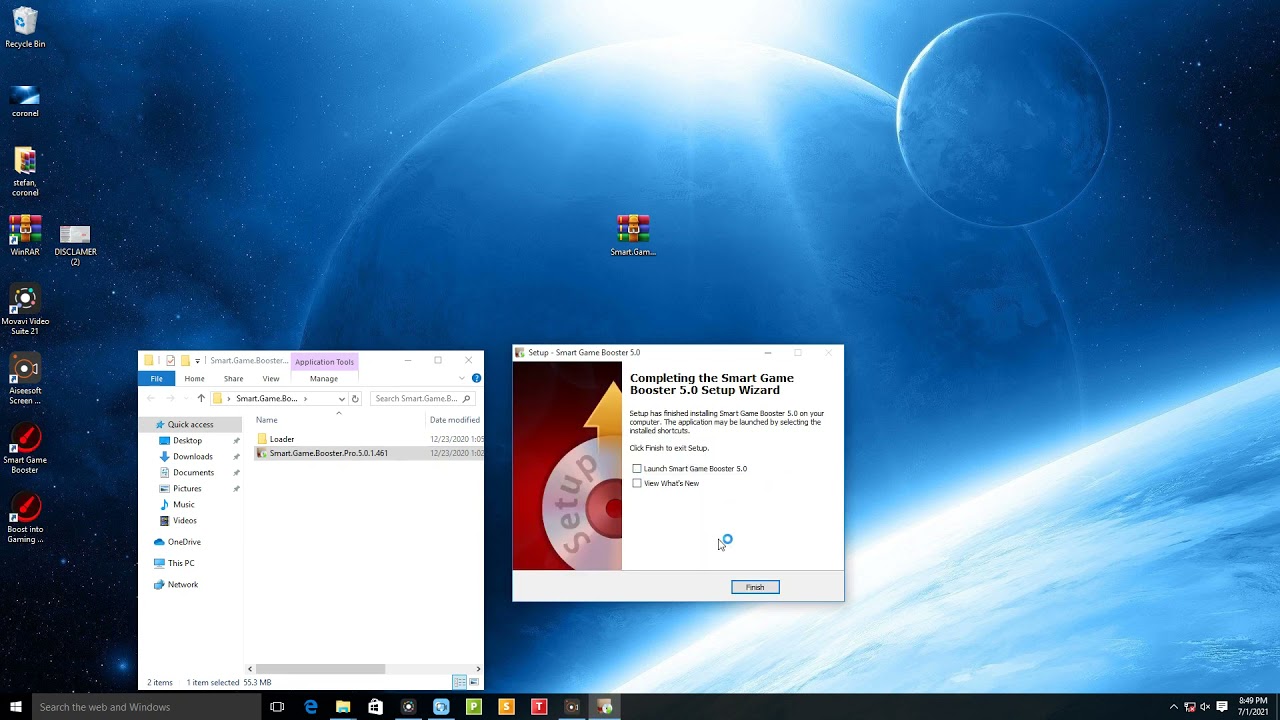1280x720 pixels.
Task: Expand the Explorer address bar history dropdown
Action: [x=341, y=398]
